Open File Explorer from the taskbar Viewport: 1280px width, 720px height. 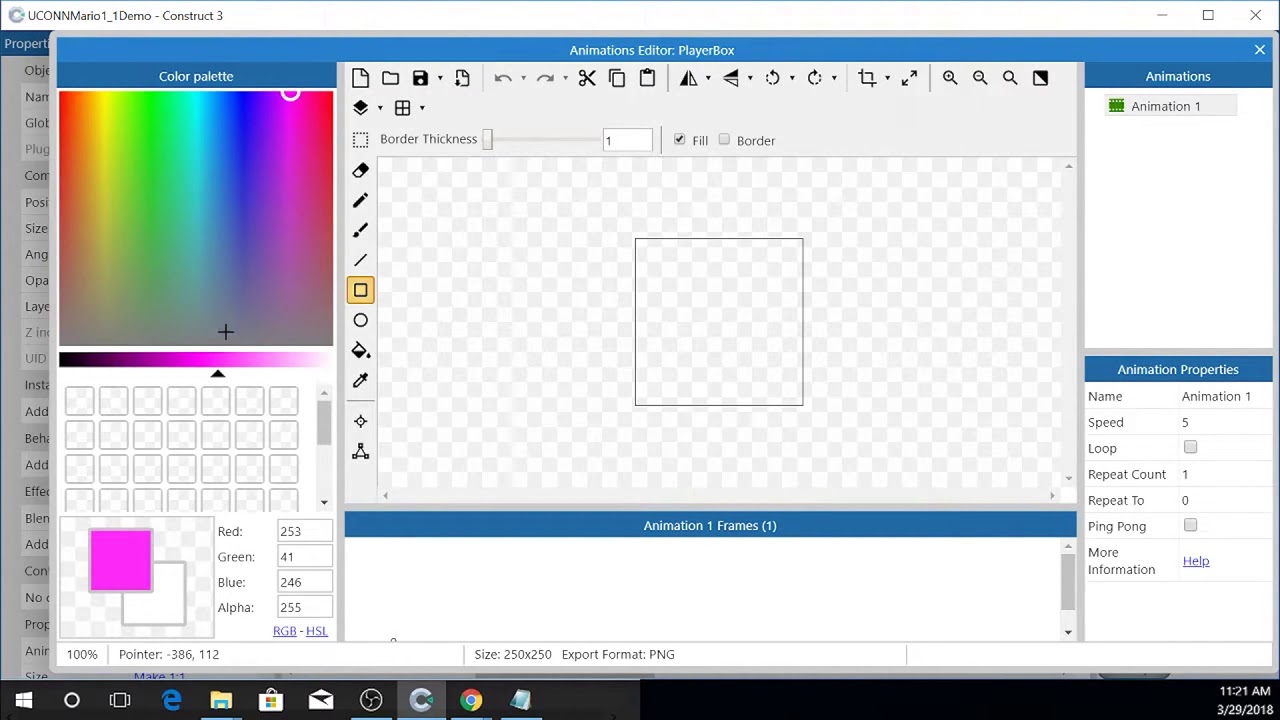tap(221, 700)
